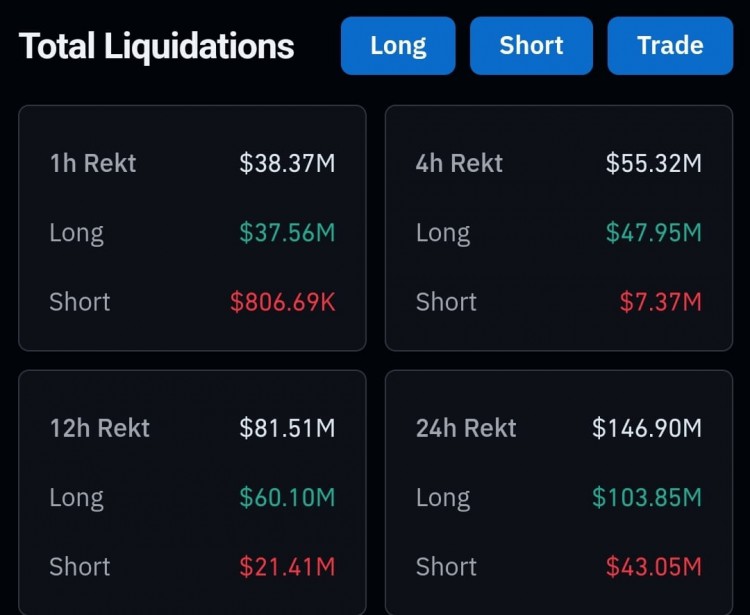
Task: Open the 1h Rekt card label
Action: pyautogui.click(x=93, y=163)
